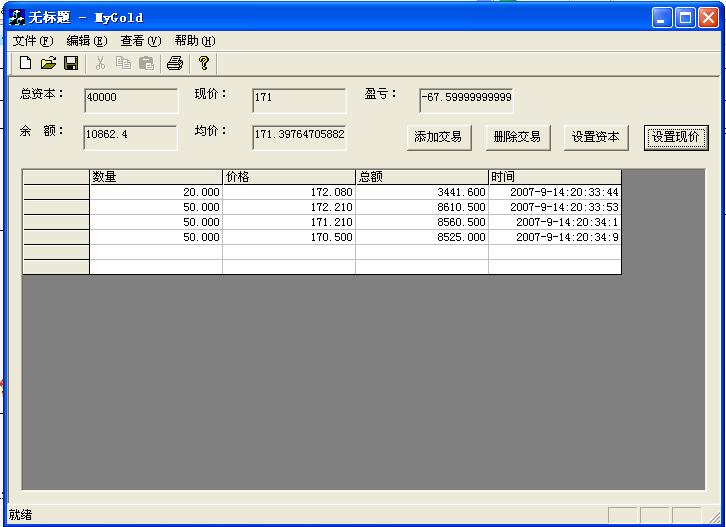Click the 现价 field showing 171
This screenshot has height=527, width=726.
pos(299,100)
